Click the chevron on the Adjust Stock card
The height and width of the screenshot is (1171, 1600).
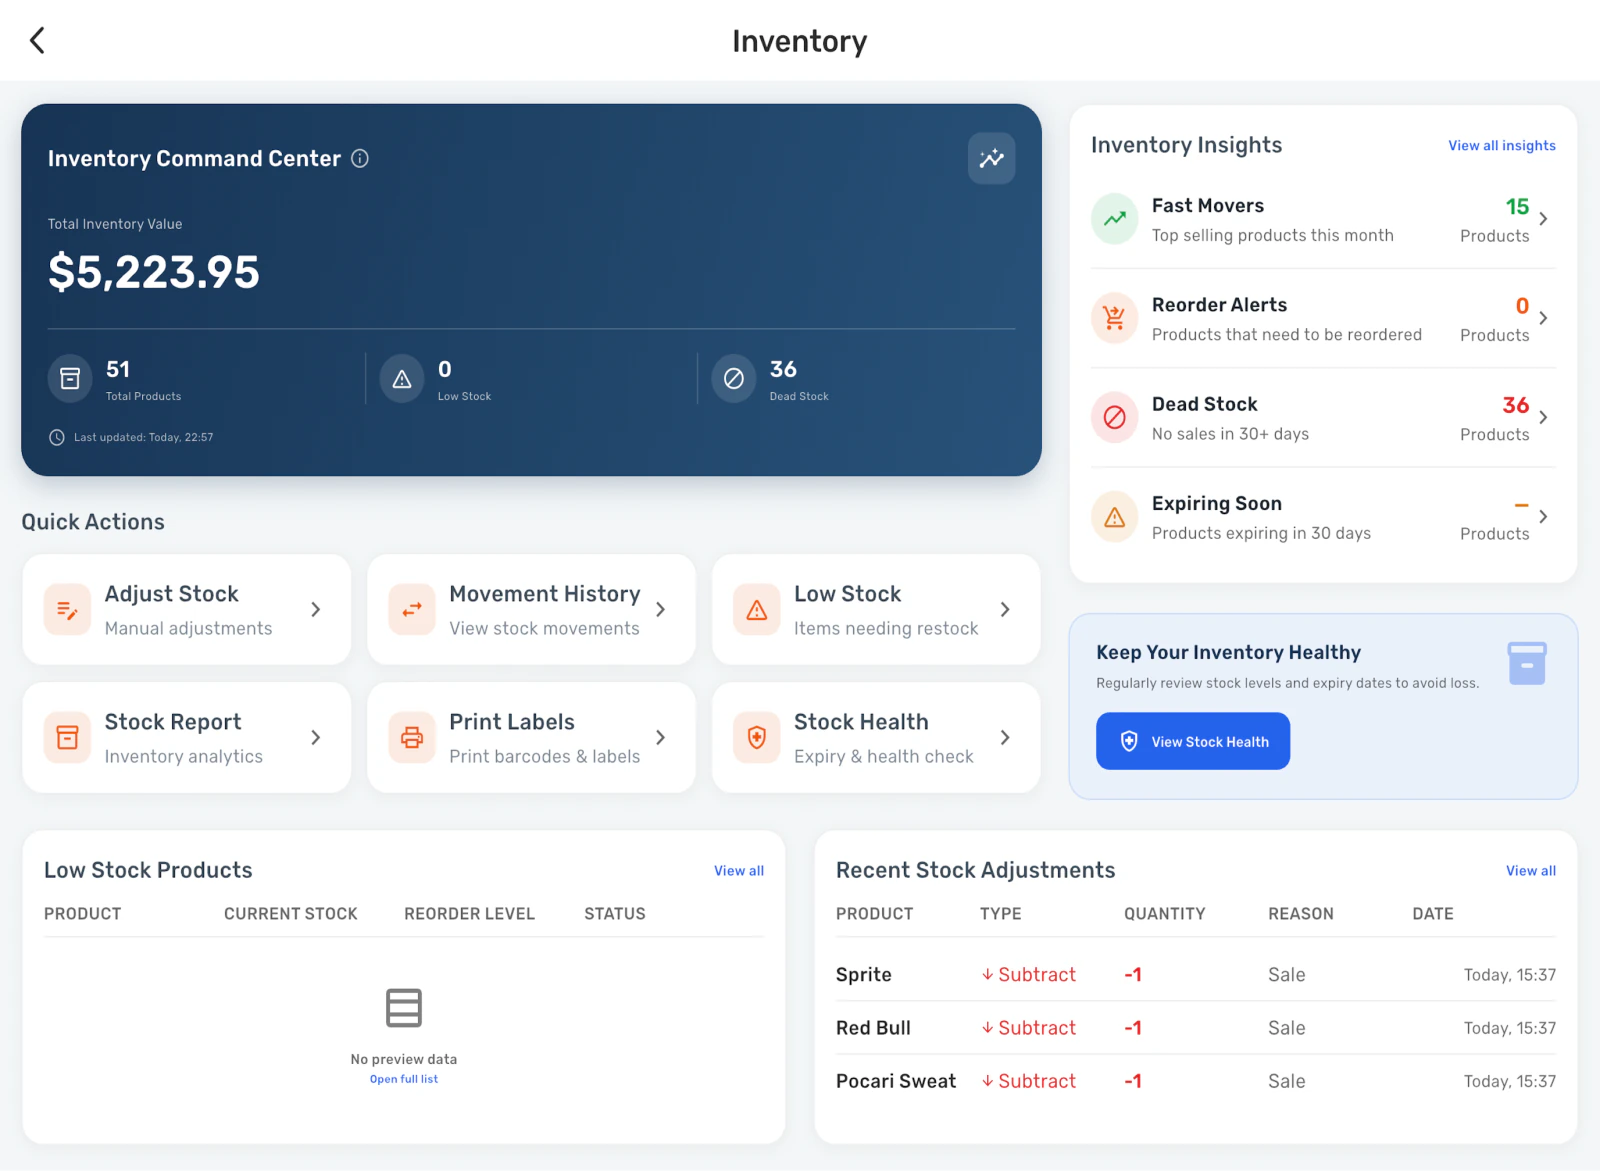coord(316,610)
